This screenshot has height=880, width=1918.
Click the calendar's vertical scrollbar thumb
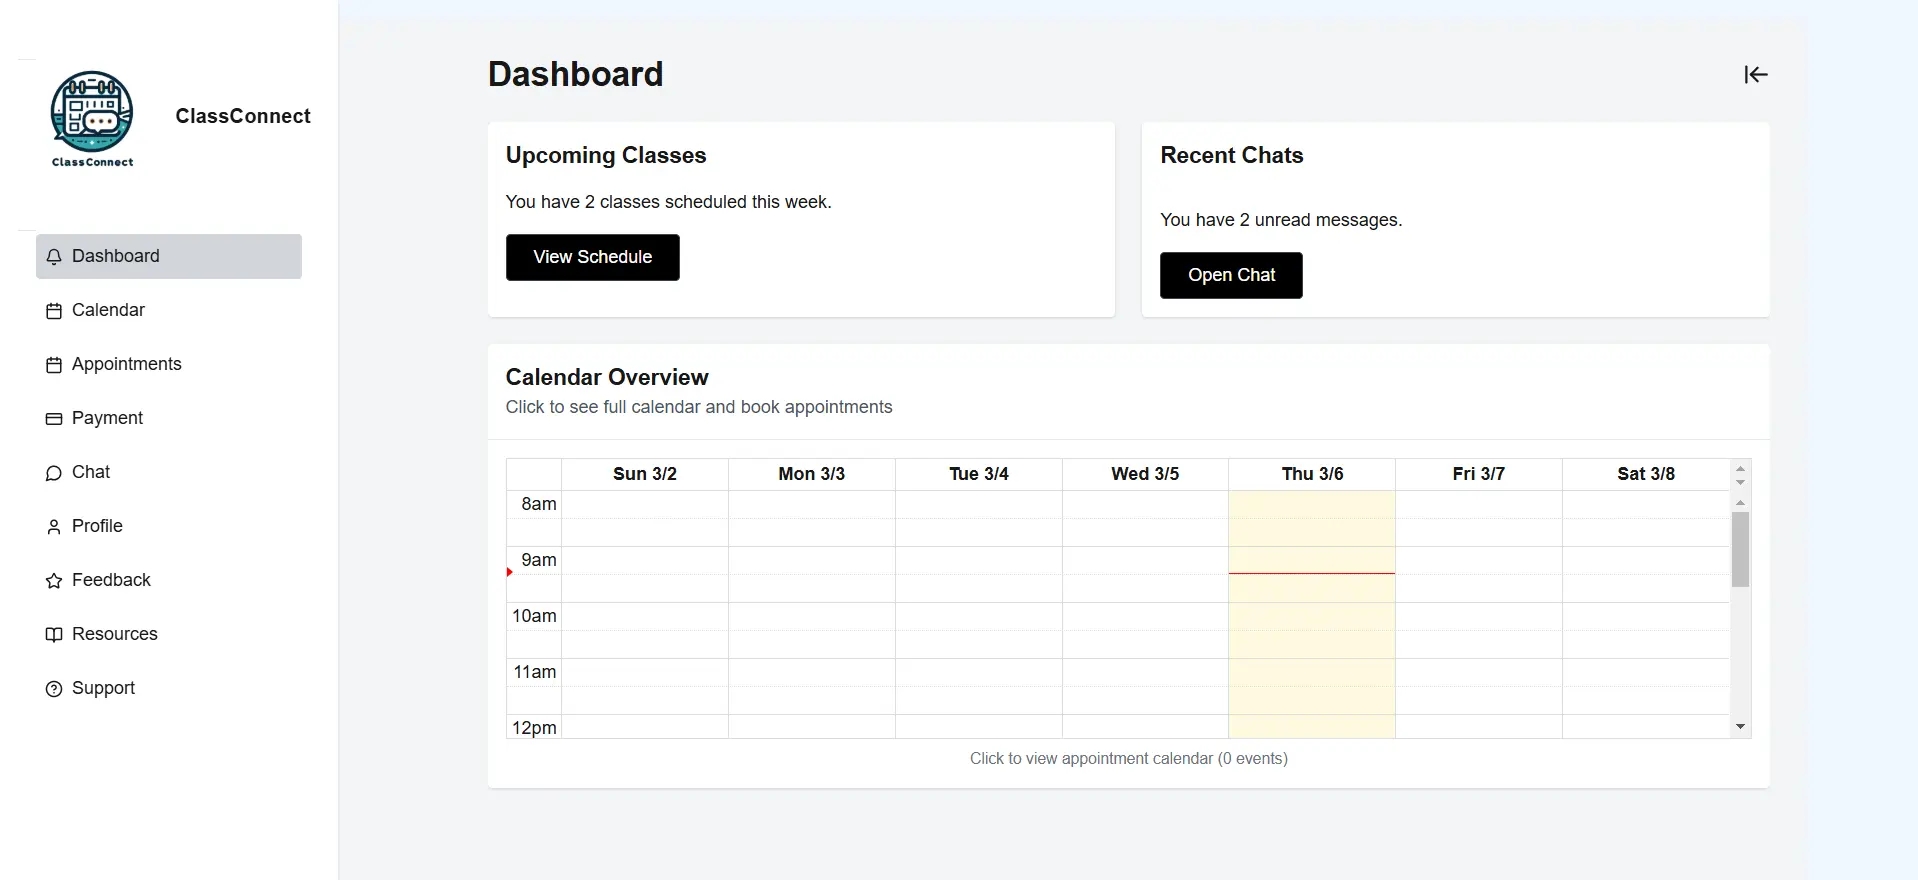click(x=1740, y=549)
